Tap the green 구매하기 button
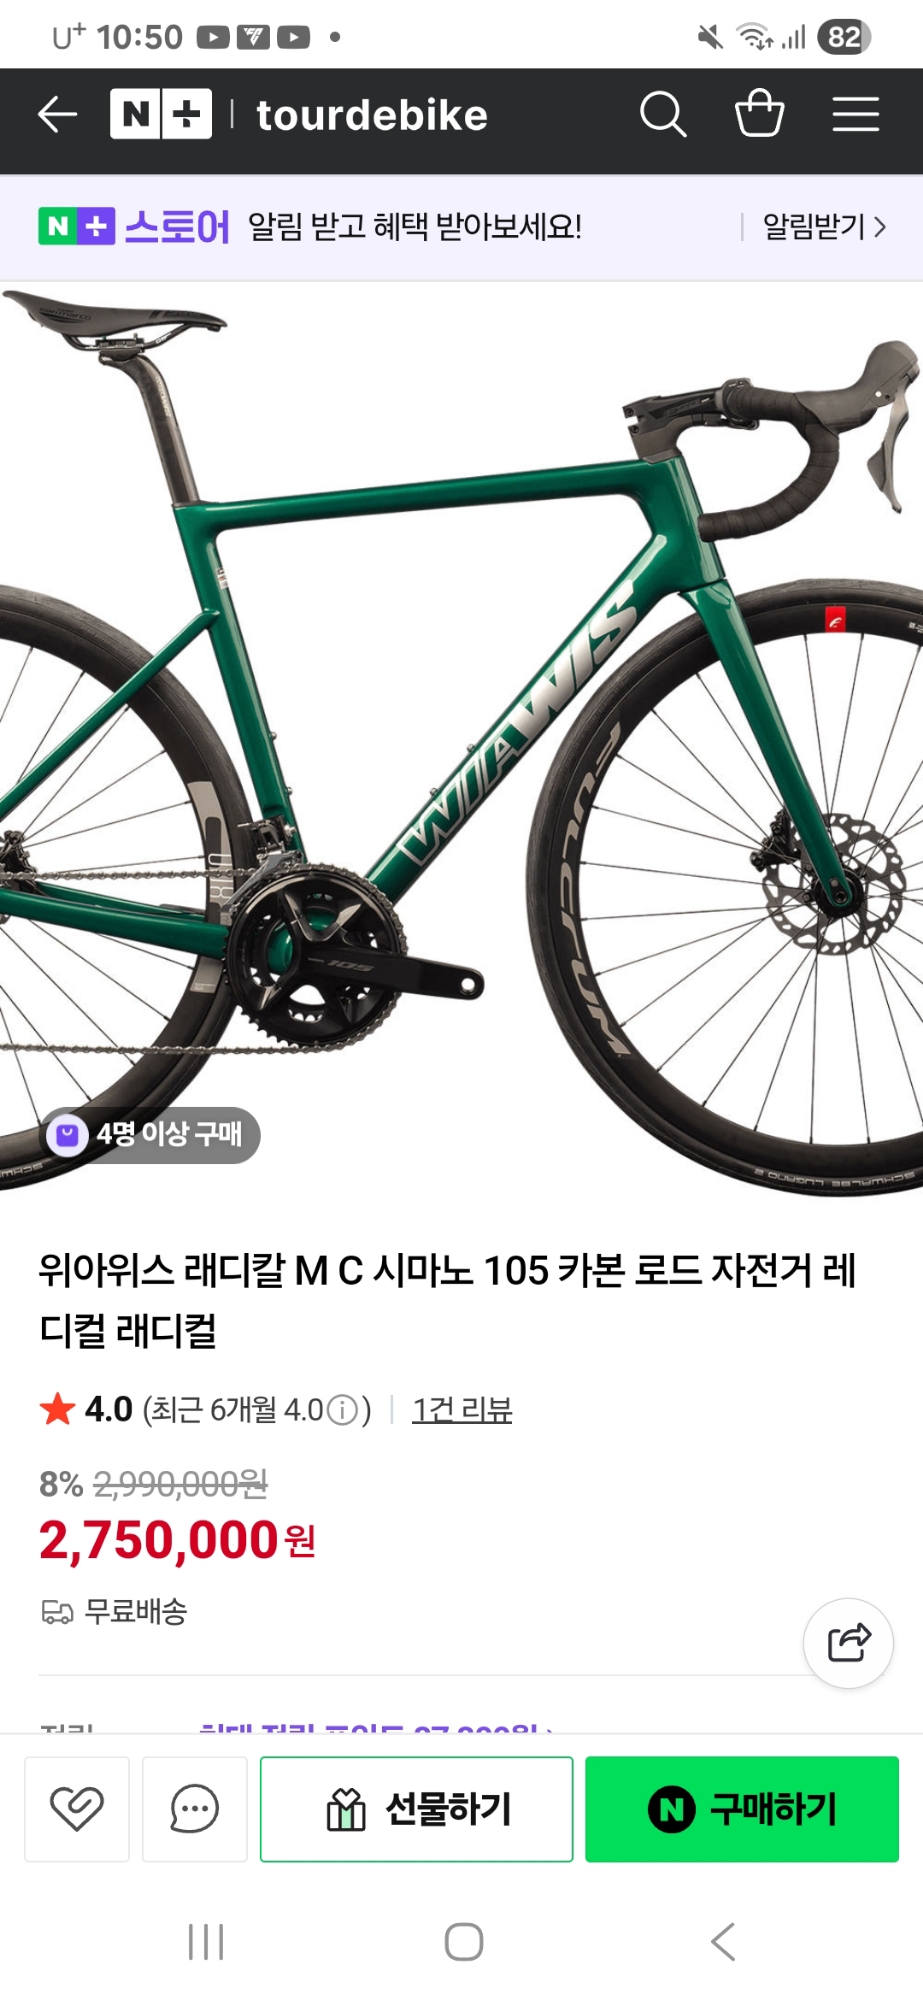The height and width of the screenshot is (2000, 923). 742,1809
